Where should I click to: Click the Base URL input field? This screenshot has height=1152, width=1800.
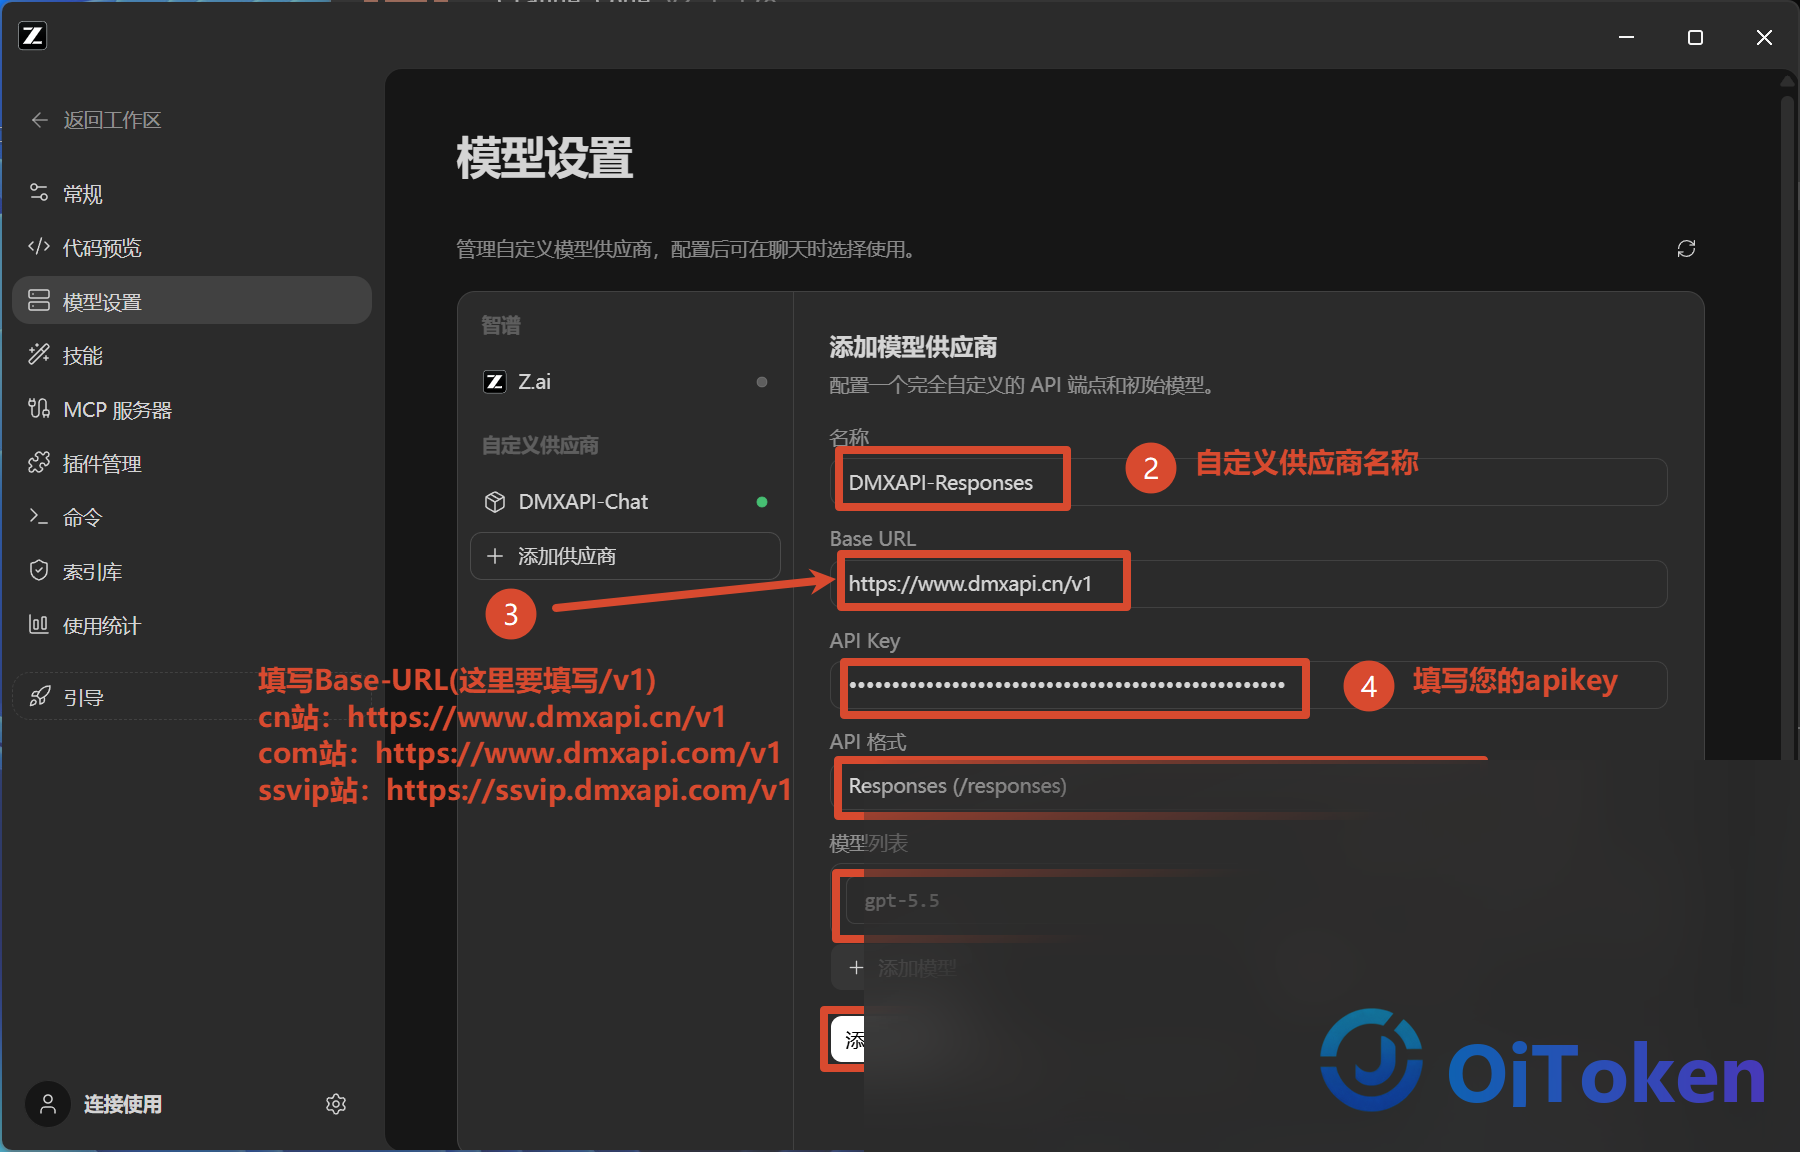point(1248,584)
